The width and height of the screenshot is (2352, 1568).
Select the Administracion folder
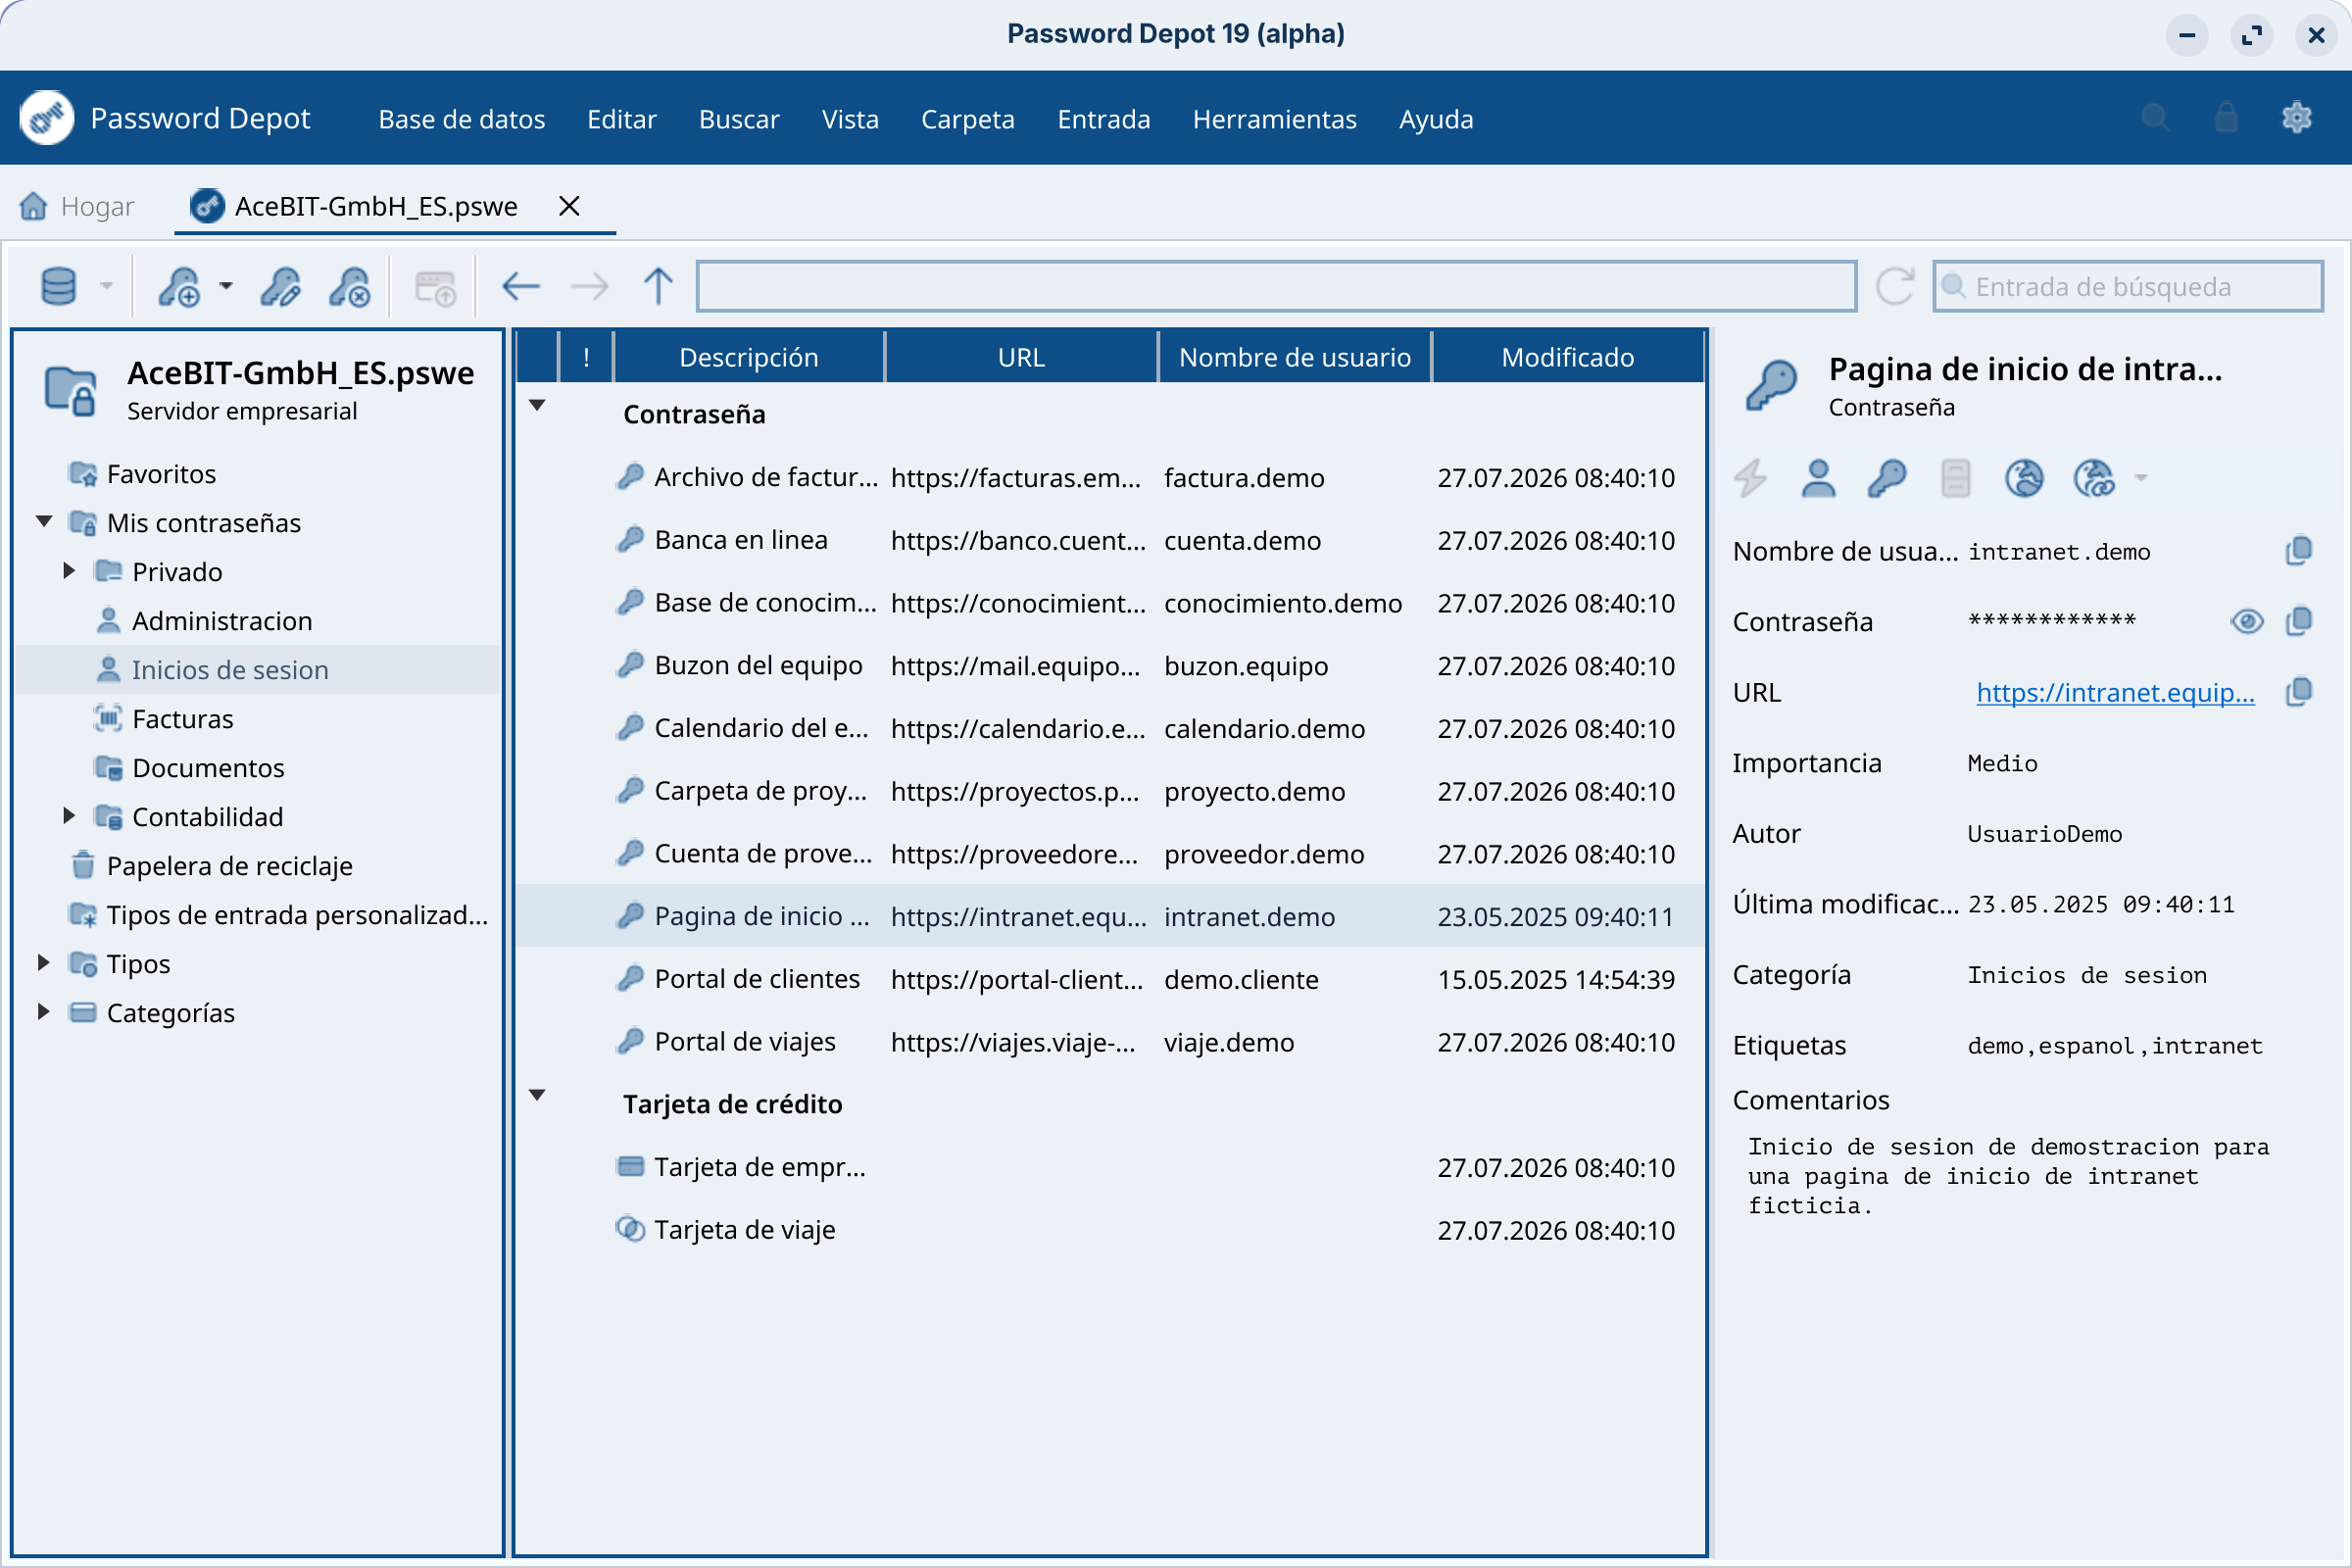222,621
